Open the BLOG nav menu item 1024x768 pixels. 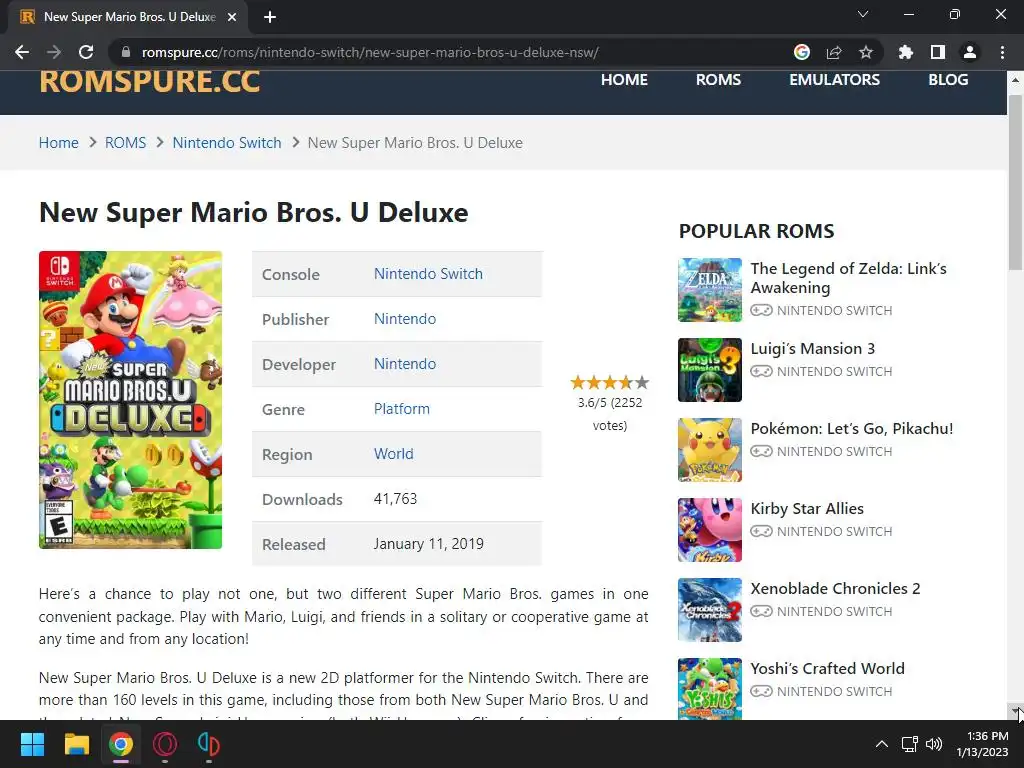(948, 80)
